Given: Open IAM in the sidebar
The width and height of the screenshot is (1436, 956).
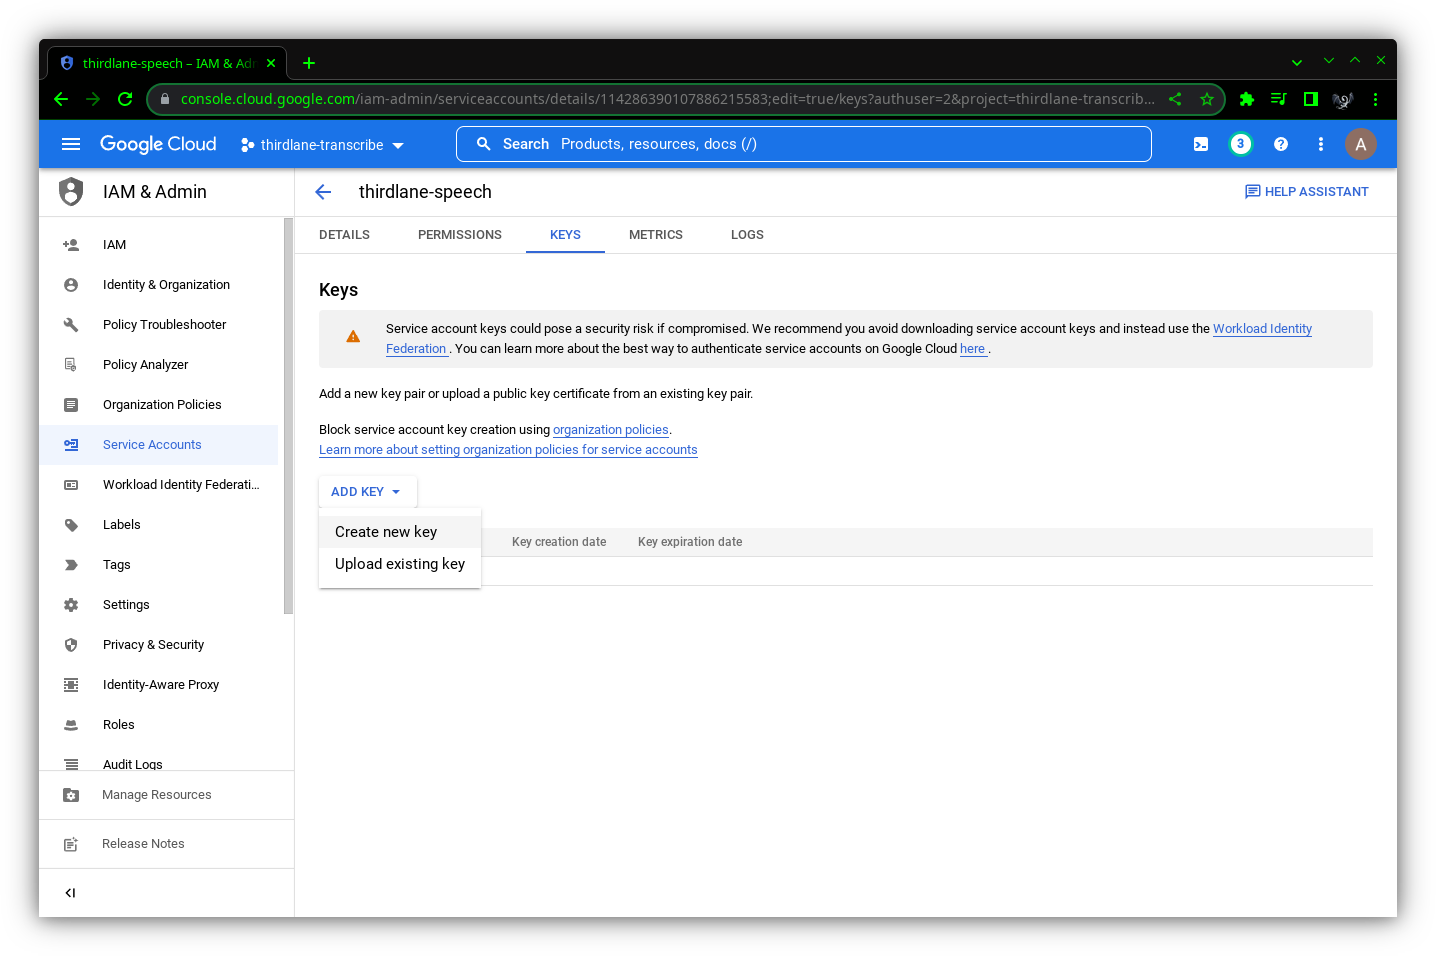Looking at the screenshot, I should [159, 245].
